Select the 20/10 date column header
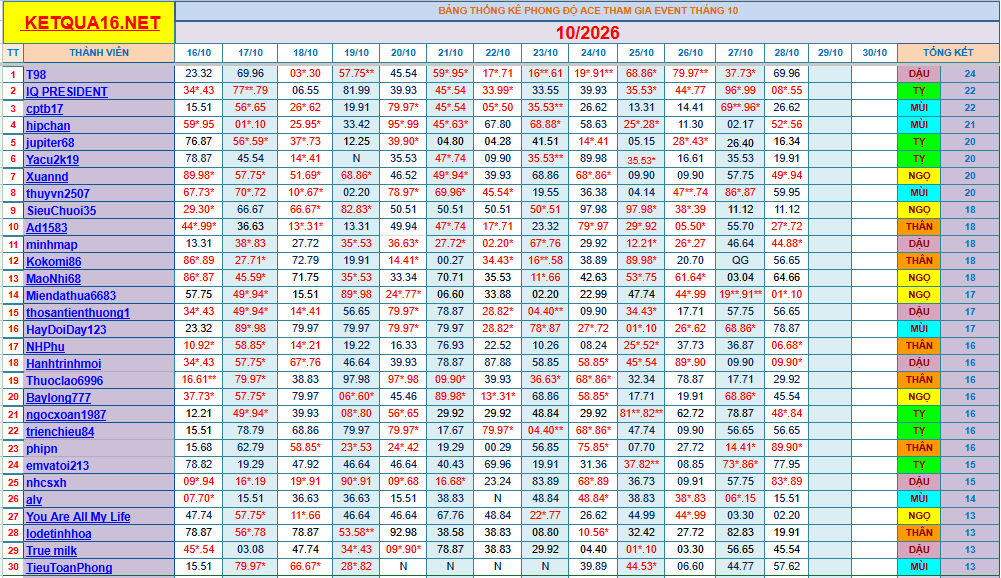The image size is (1001, 578). coord(403,53)
